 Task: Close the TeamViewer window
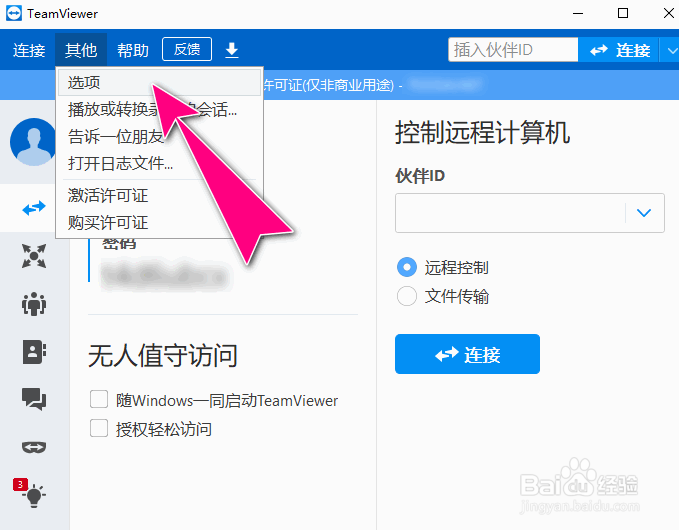point(668,13)
